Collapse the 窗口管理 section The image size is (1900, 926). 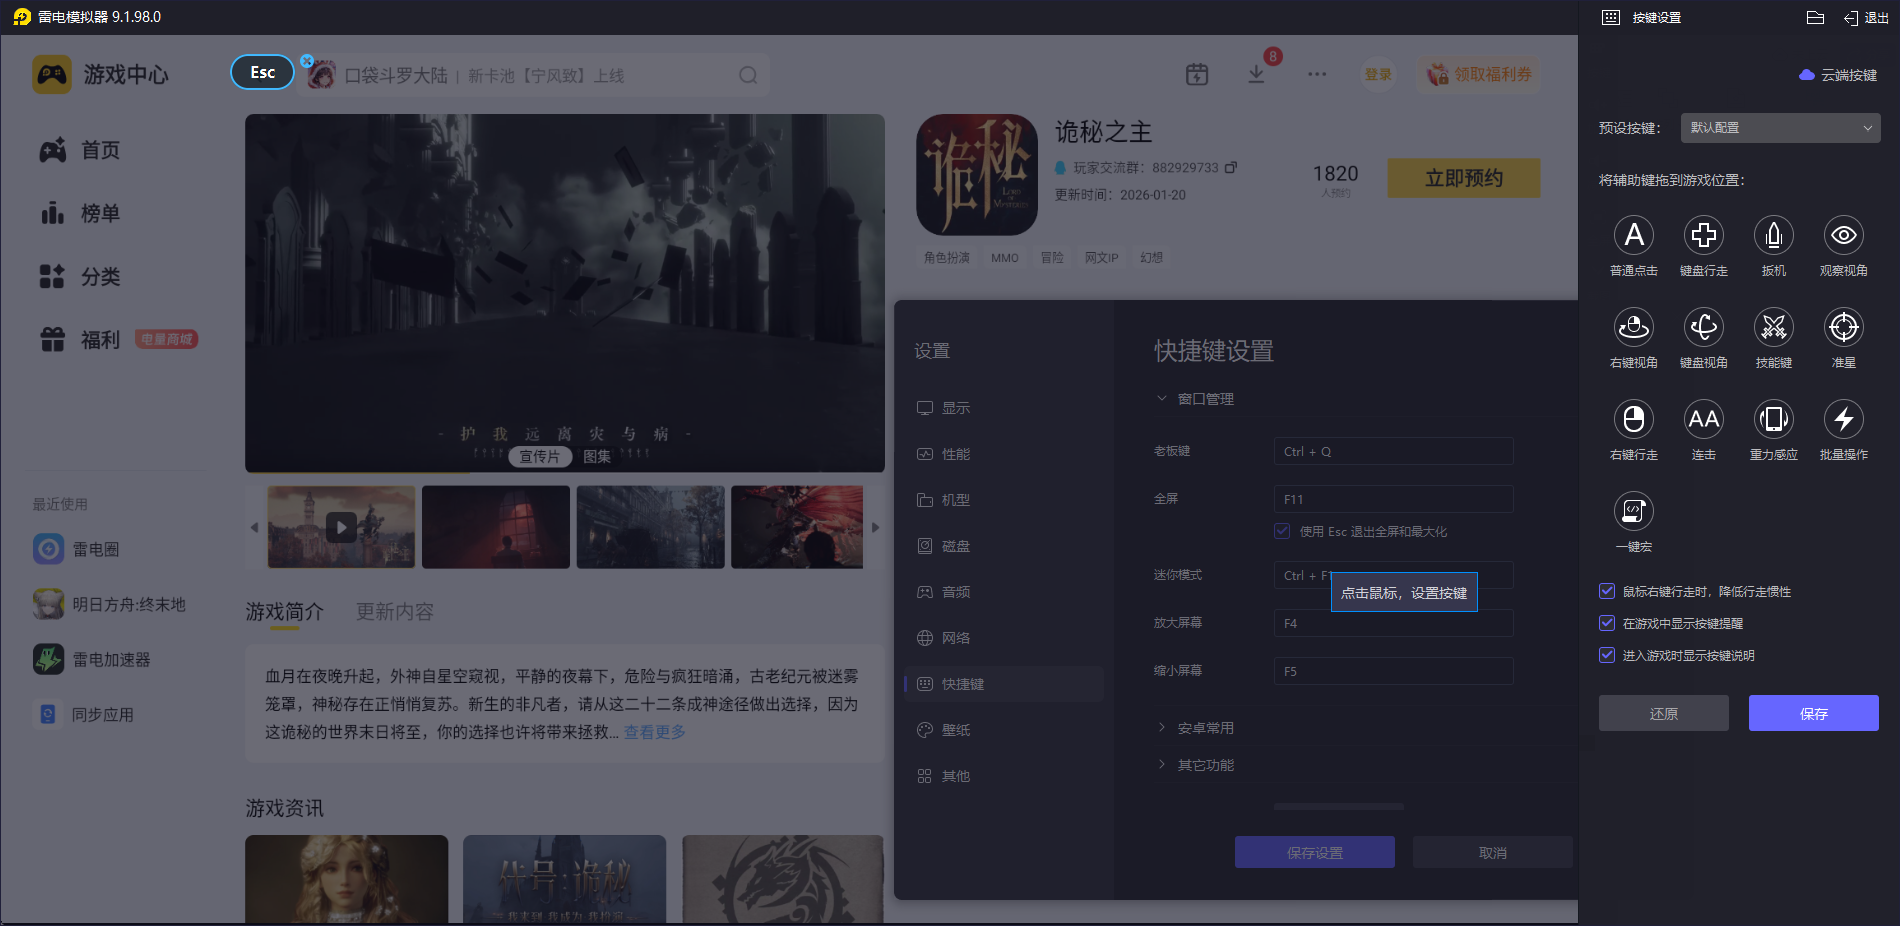(x=1195, y=399)
